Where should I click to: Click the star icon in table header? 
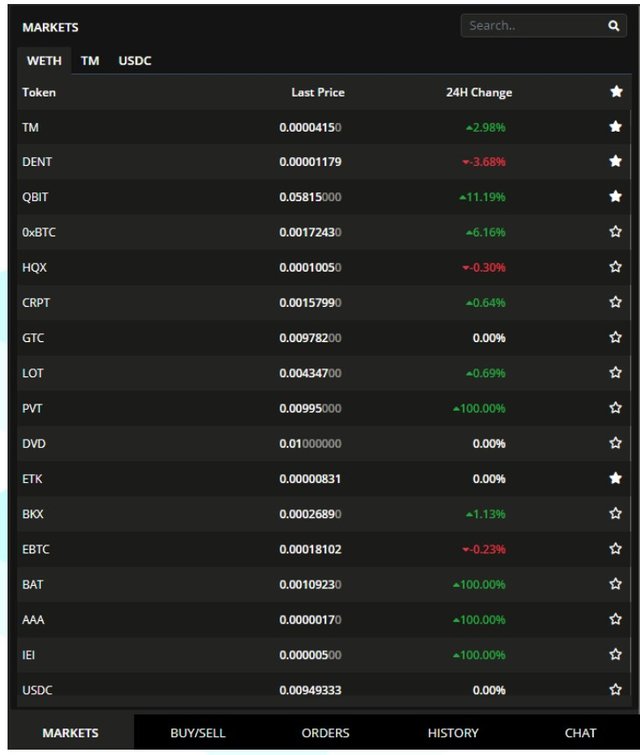point(616,92)
